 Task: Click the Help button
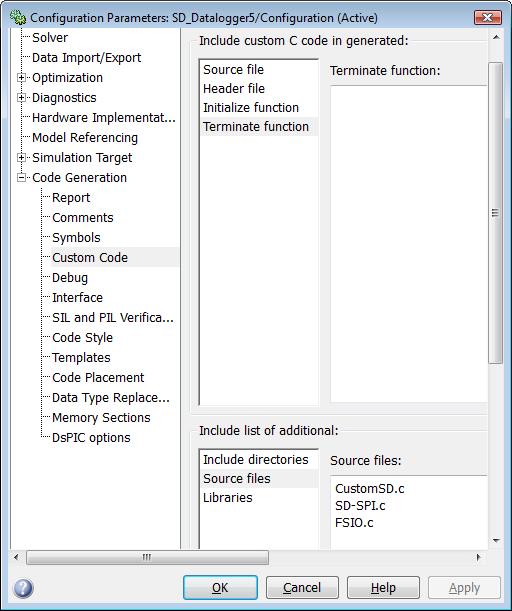coord(383,588)
